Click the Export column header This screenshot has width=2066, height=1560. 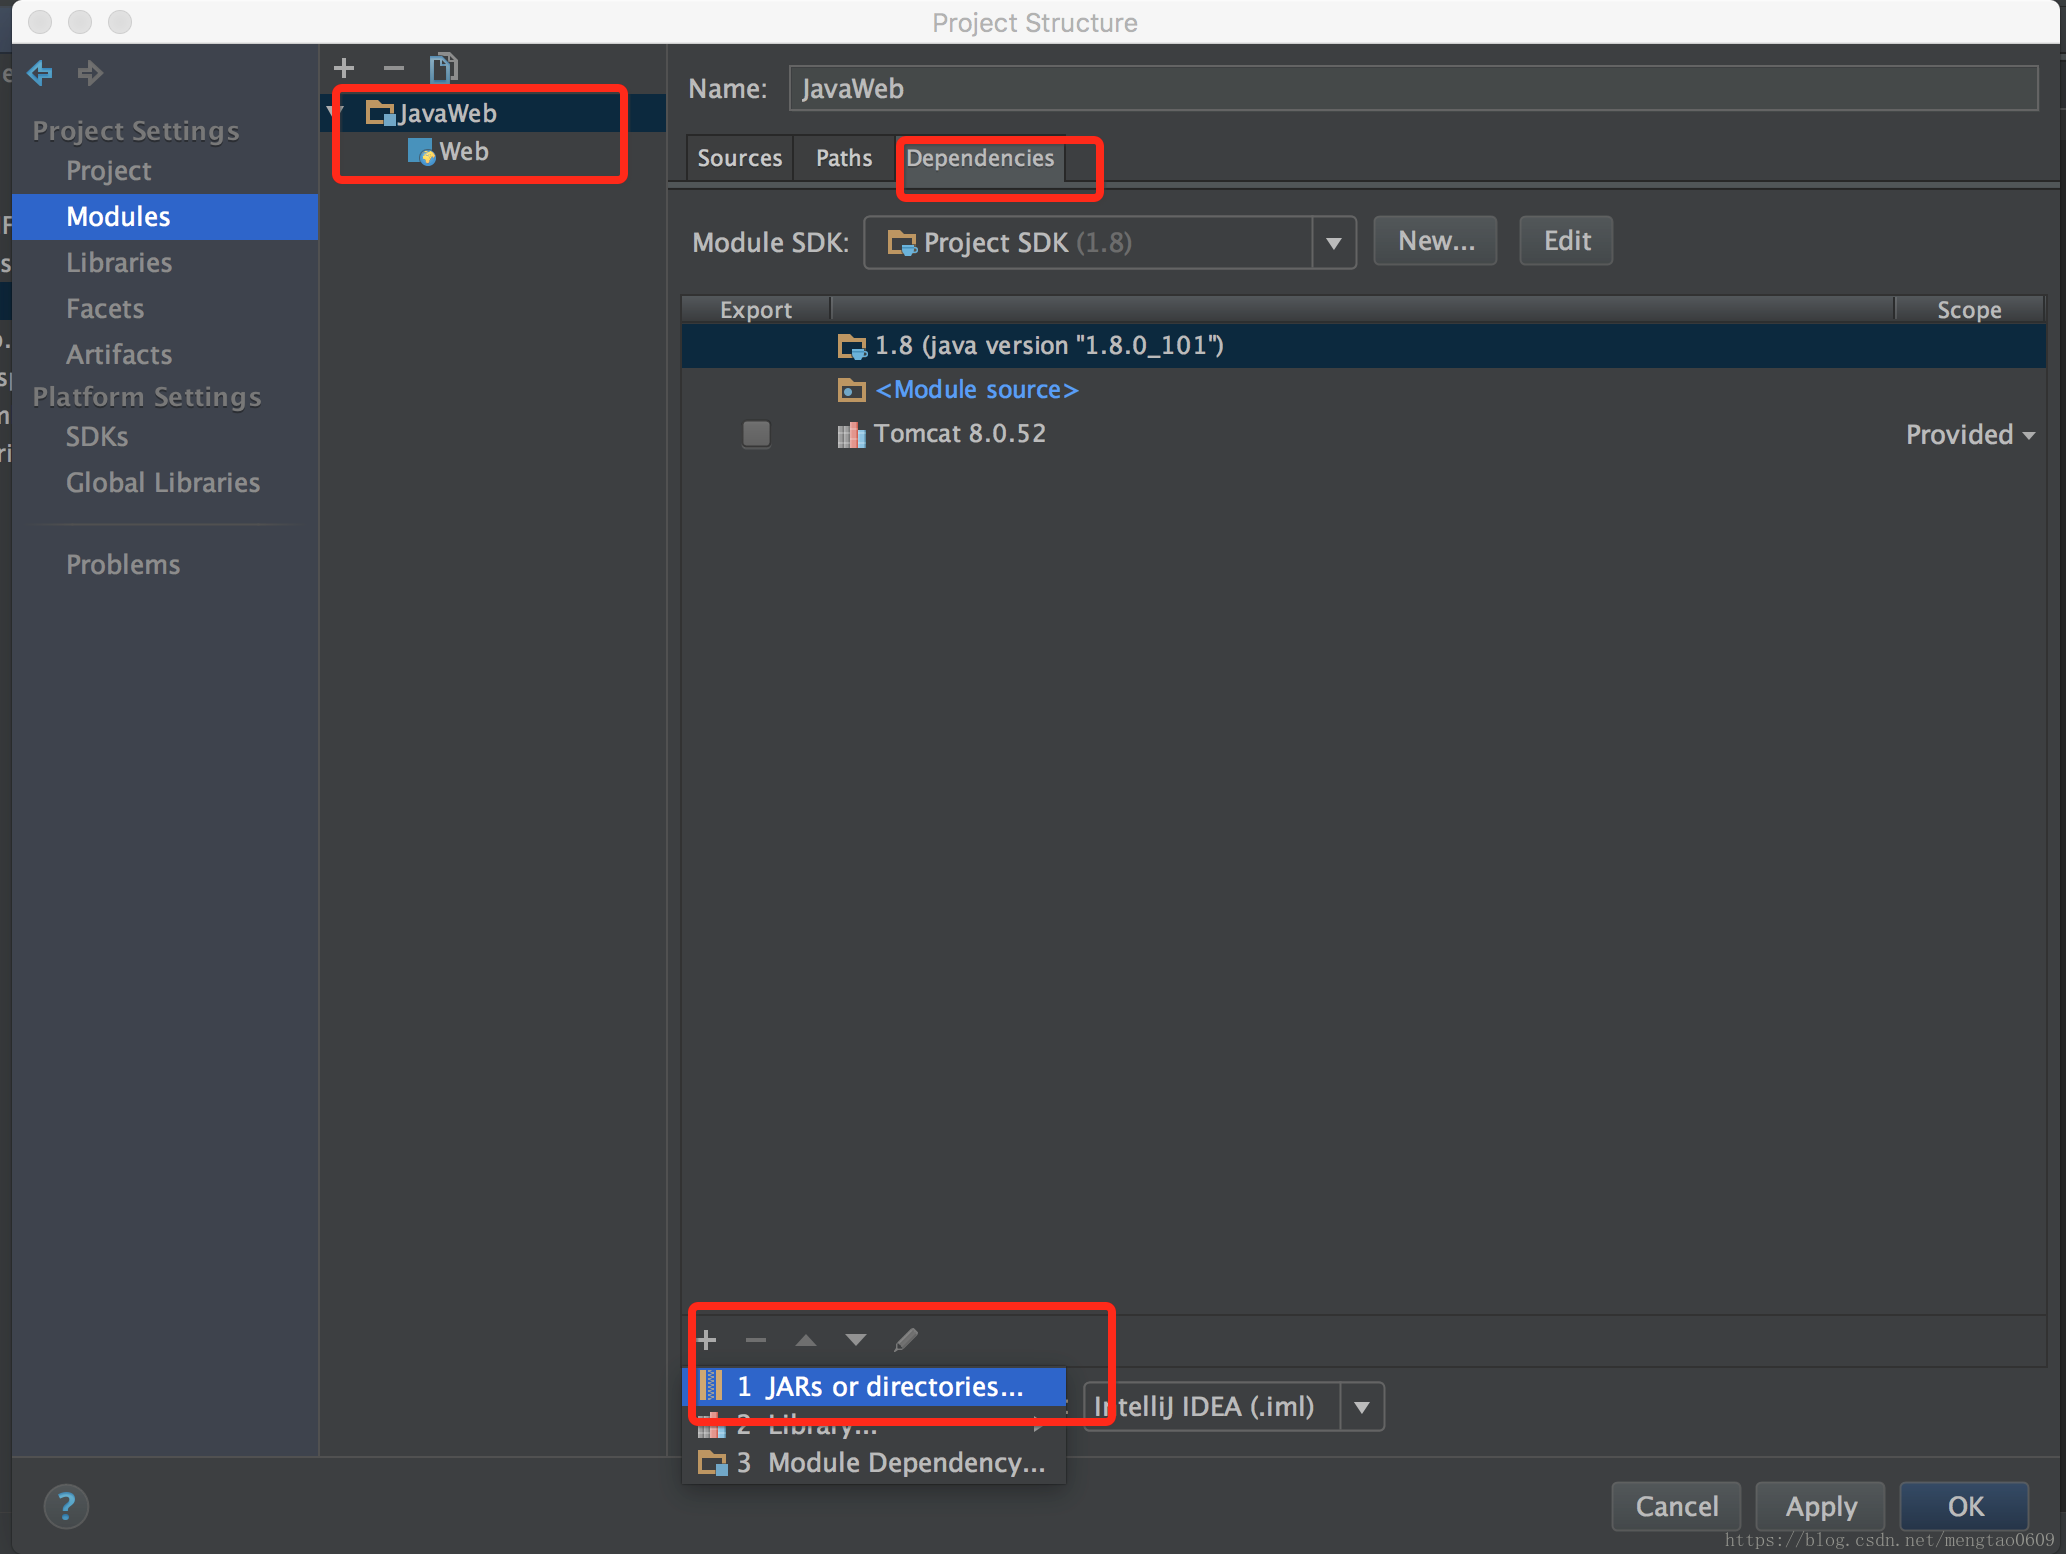click(756, 310)
